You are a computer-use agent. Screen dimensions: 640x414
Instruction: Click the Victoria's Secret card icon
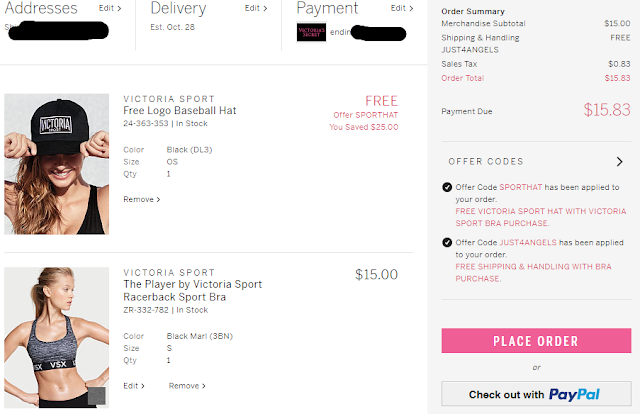point(311,32)
